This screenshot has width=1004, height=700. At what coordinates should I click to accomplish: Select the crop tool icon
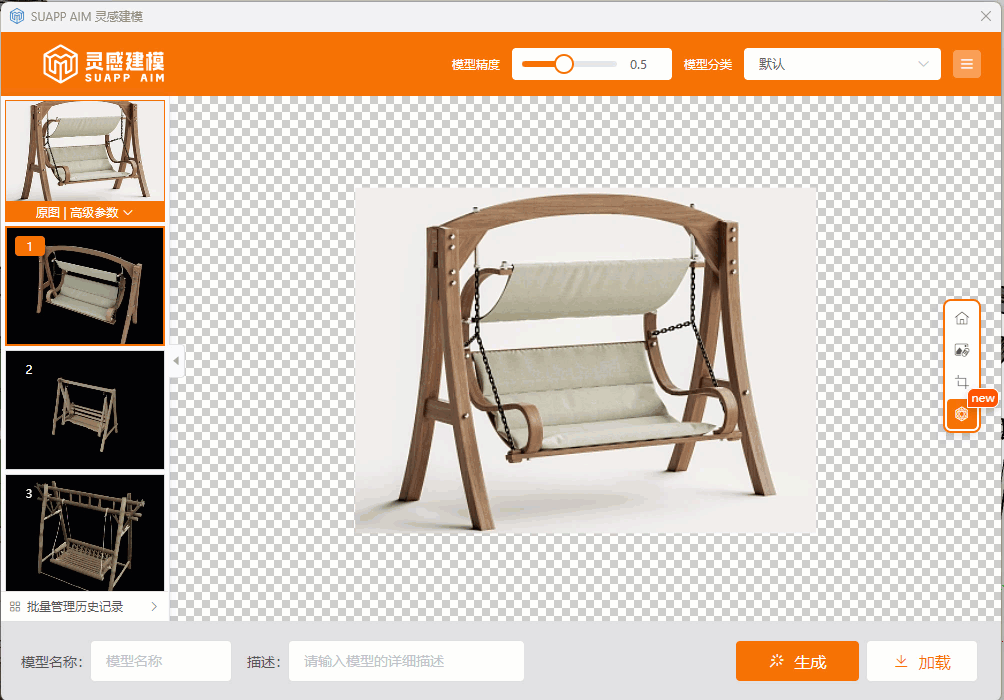[x=962, y=382]
